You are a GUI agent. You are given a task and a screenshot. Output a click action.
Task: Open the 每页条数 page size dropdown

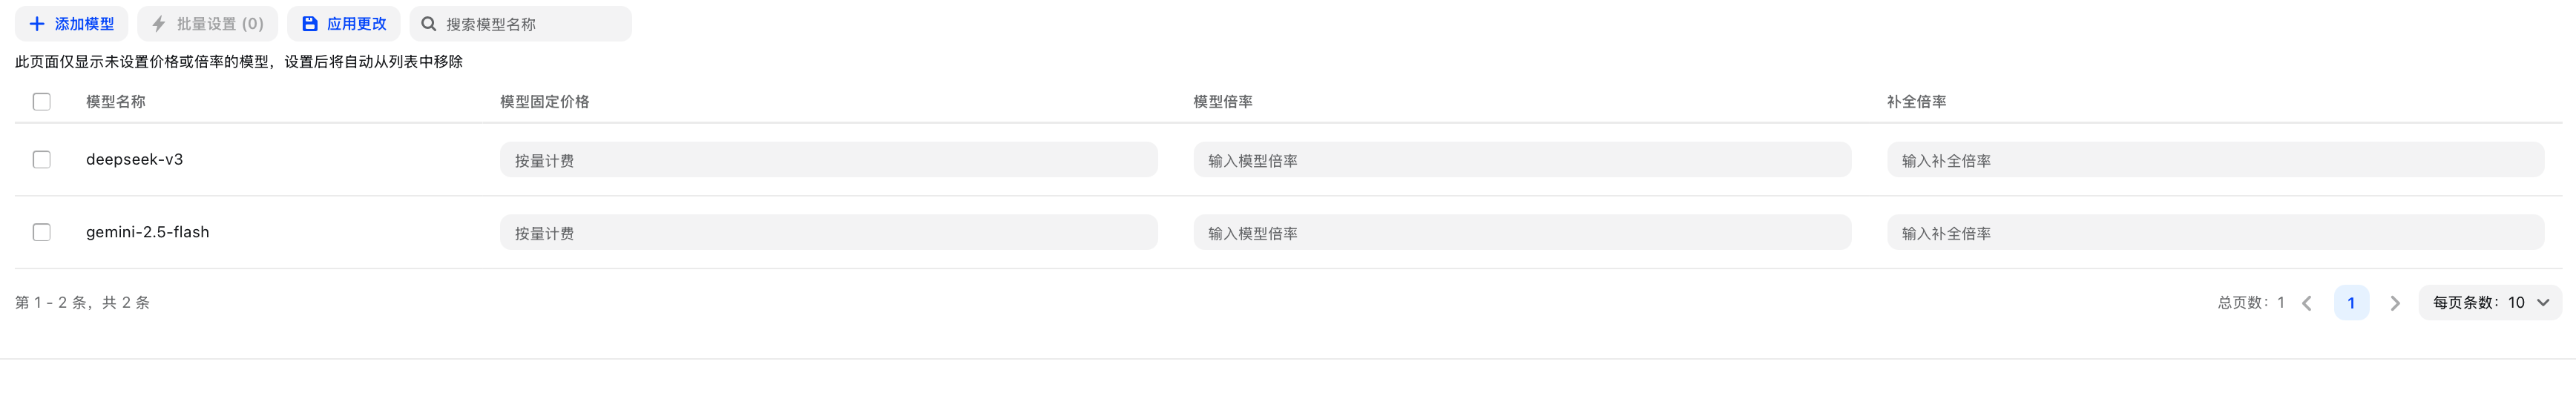[x=2489, y=303]
